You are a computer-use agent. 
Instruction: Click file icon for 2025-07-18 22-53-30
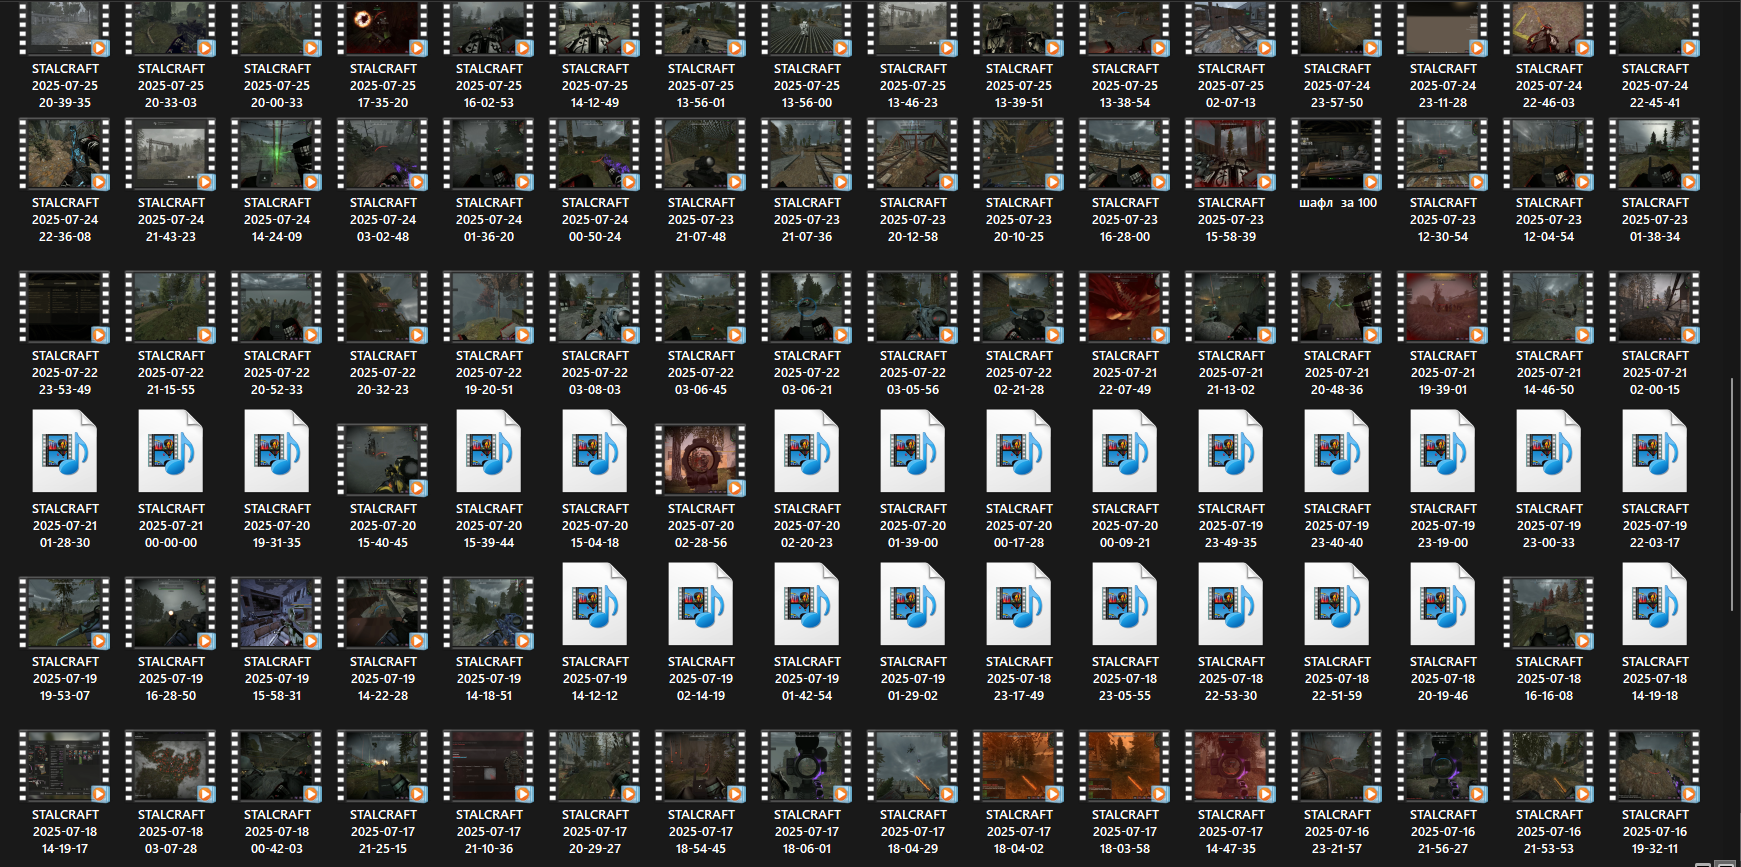click(1231, 605)
